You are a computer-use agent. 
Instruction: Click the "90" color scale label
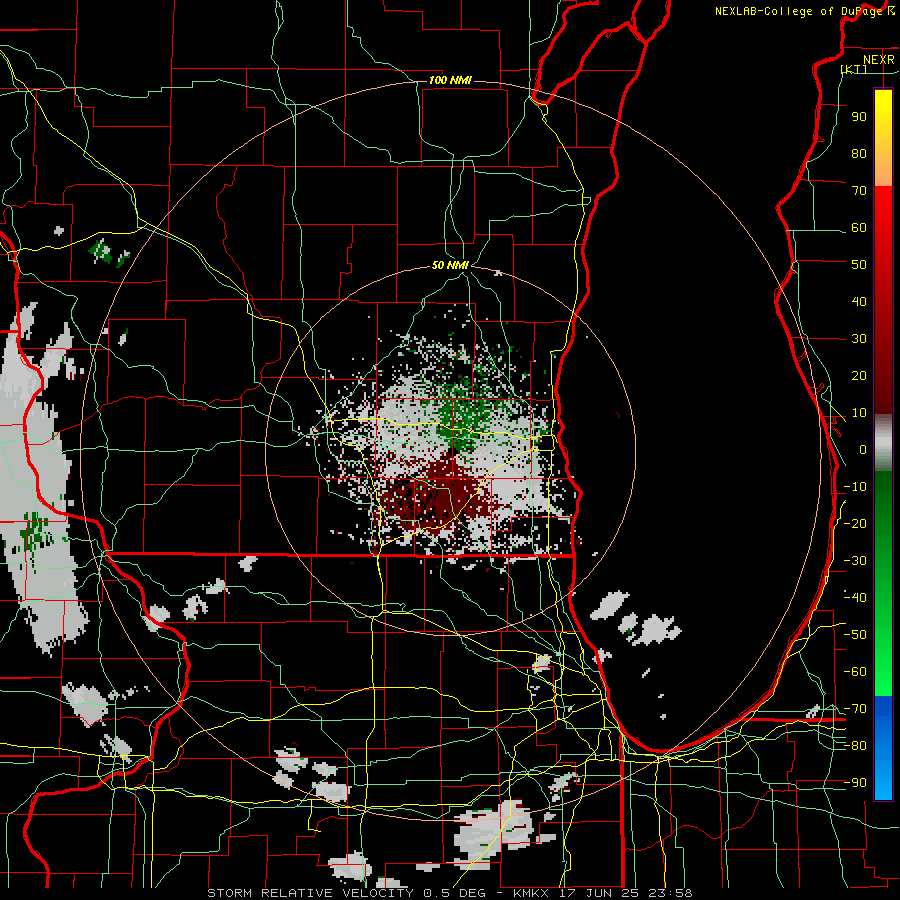tap(859, 117)
